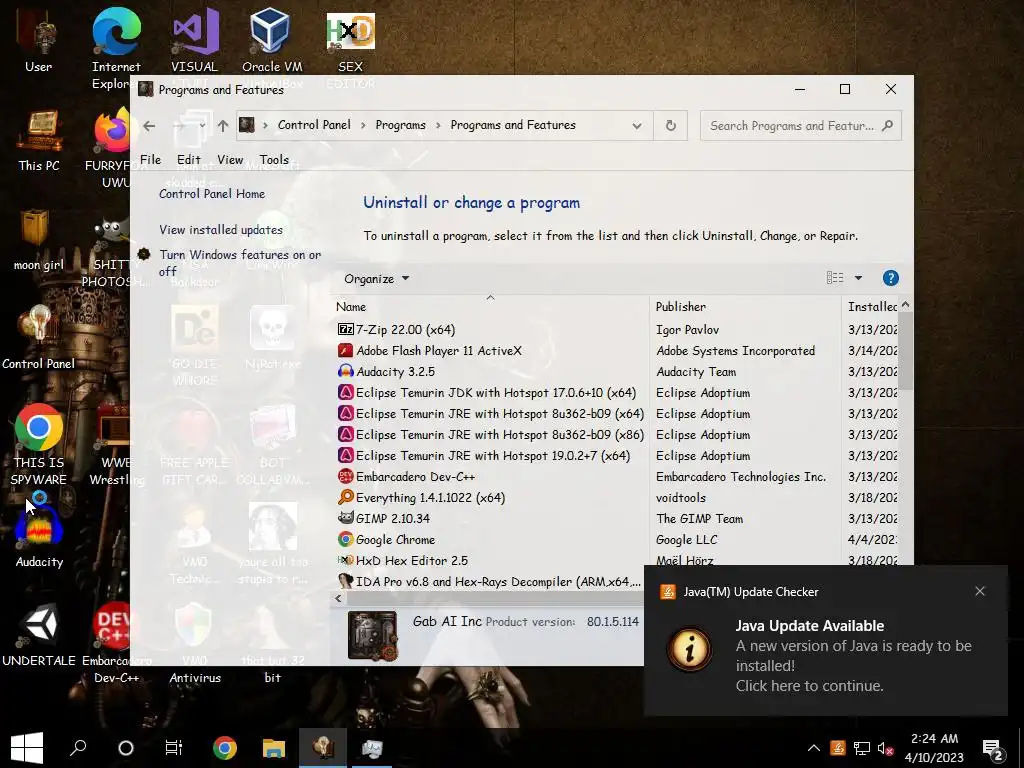Open This PC desktop icon
Viewport: 1024px width, 768px height.
click(x=39, y=140)
